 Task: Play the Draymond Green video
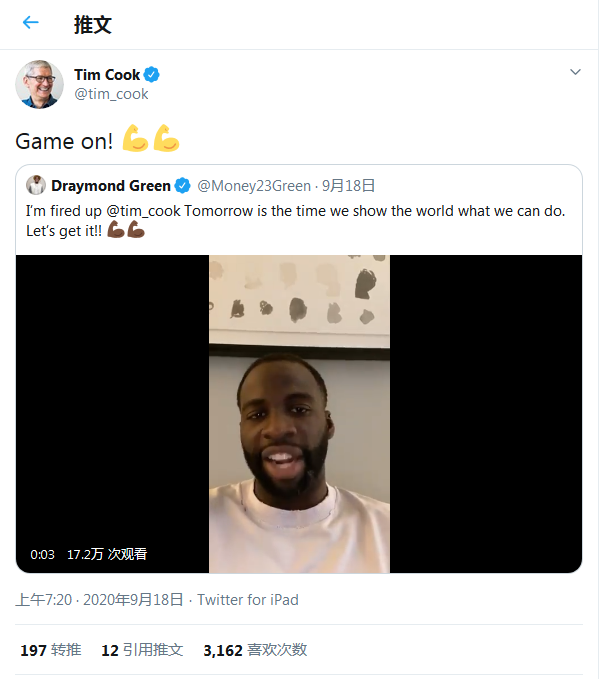(x=299, y=414)
